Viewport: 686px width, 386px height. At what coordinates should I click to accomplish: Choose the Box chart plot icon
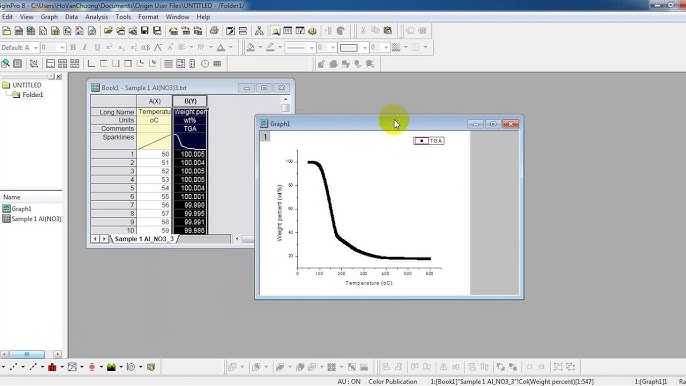[x=91, y=367]
